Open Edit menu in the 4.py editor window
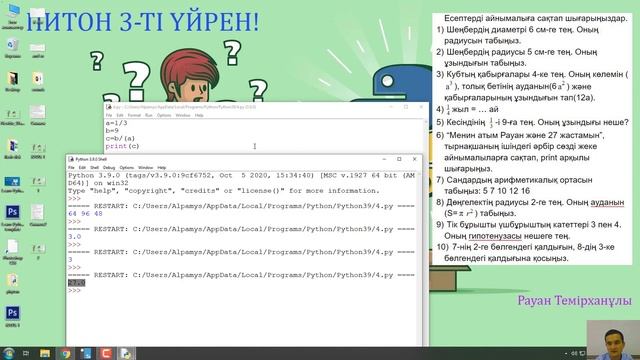Image resolution: width=640 pixels, height=360 pixels. 120,116
